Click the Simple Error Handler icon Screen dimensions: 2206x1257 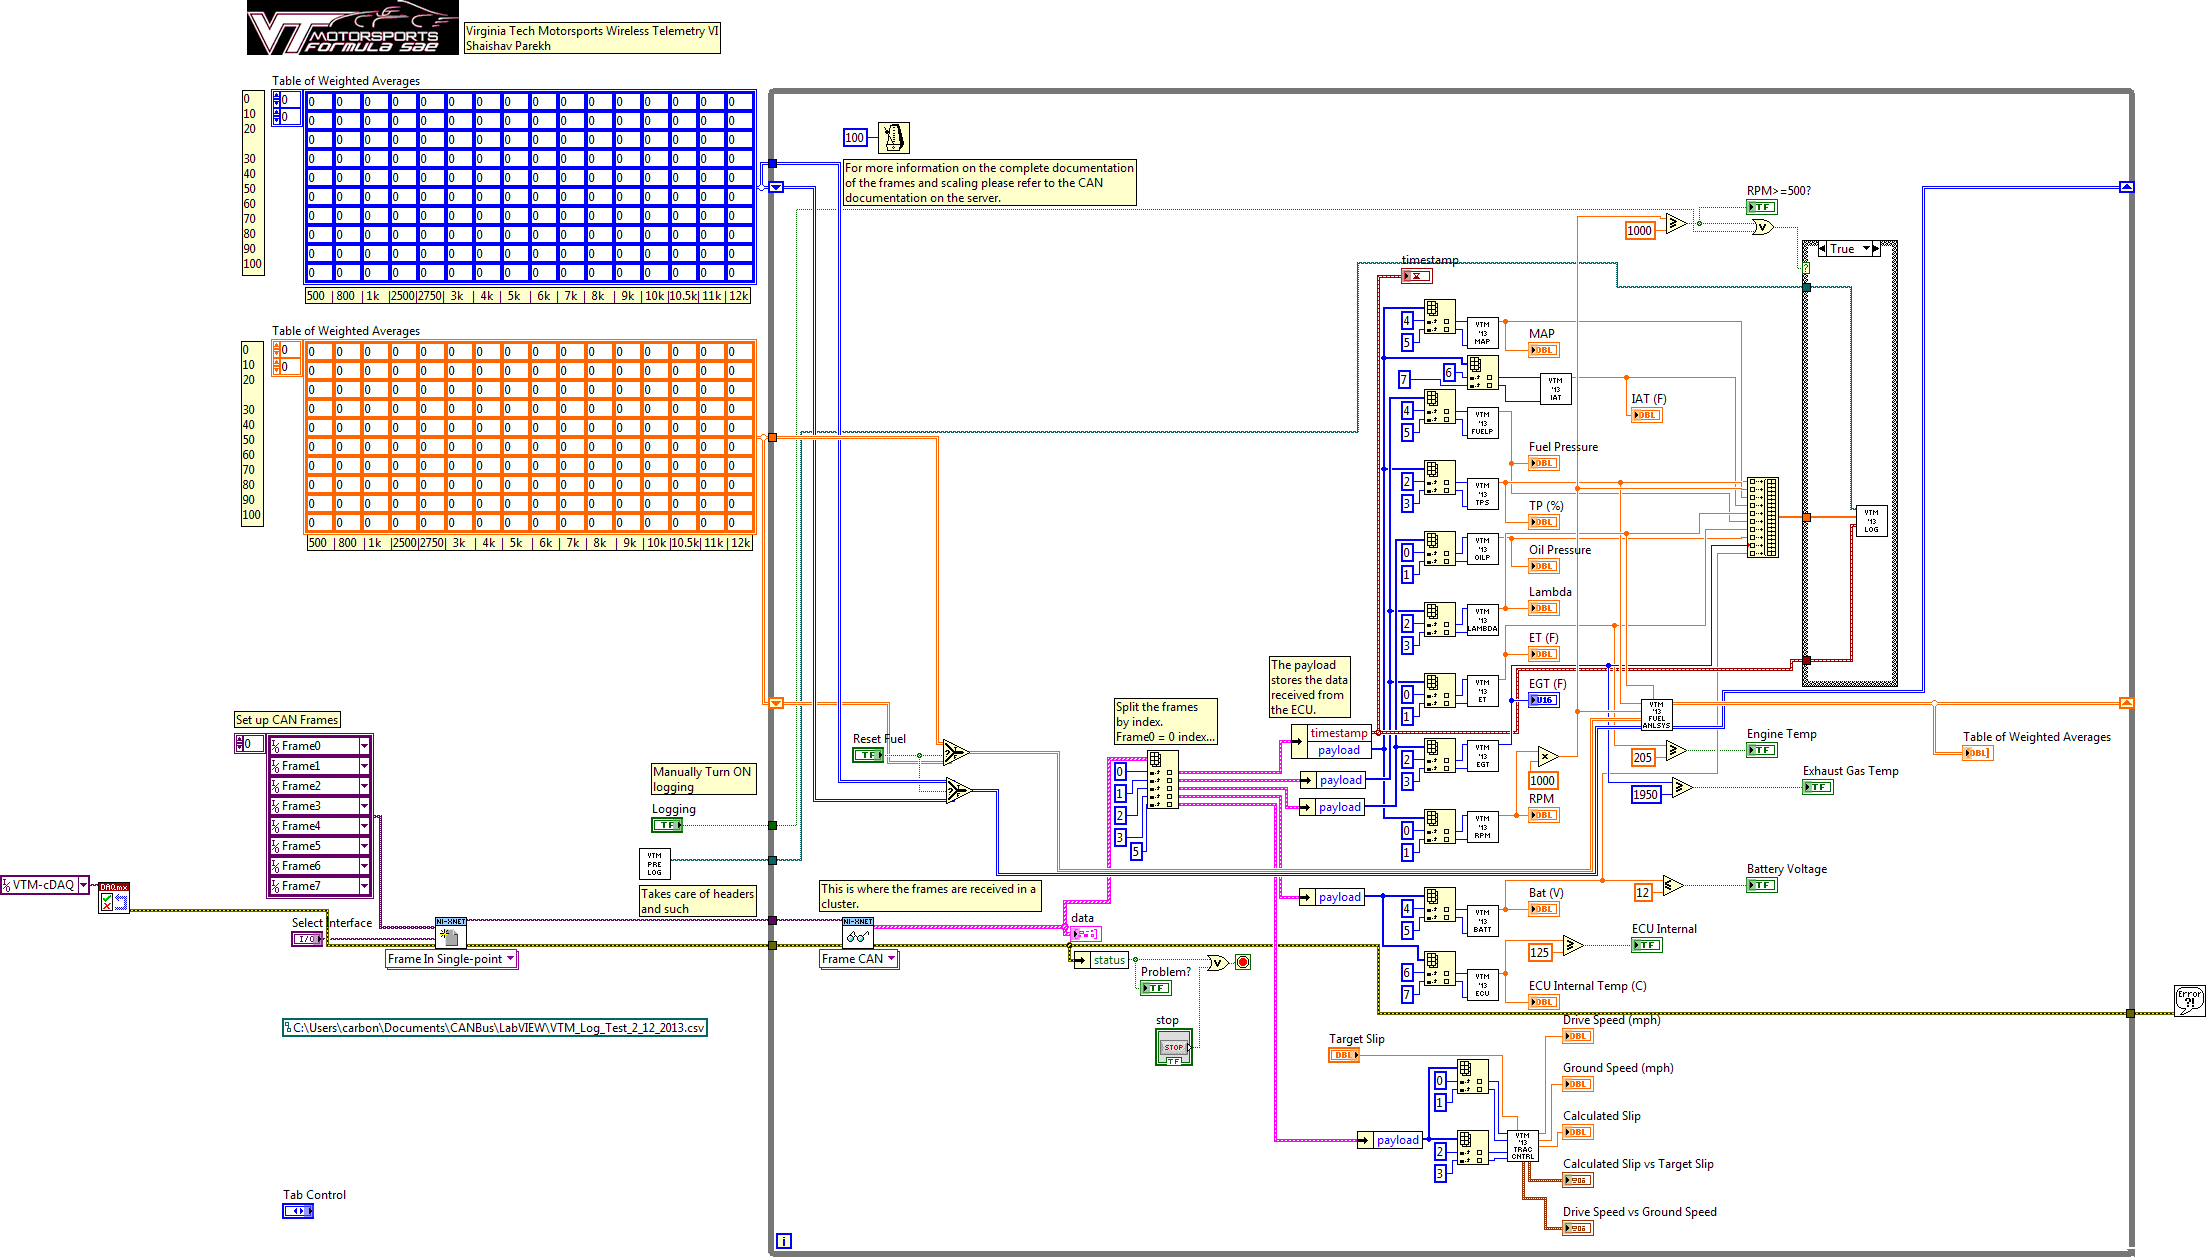(x=2189, y=1000)
